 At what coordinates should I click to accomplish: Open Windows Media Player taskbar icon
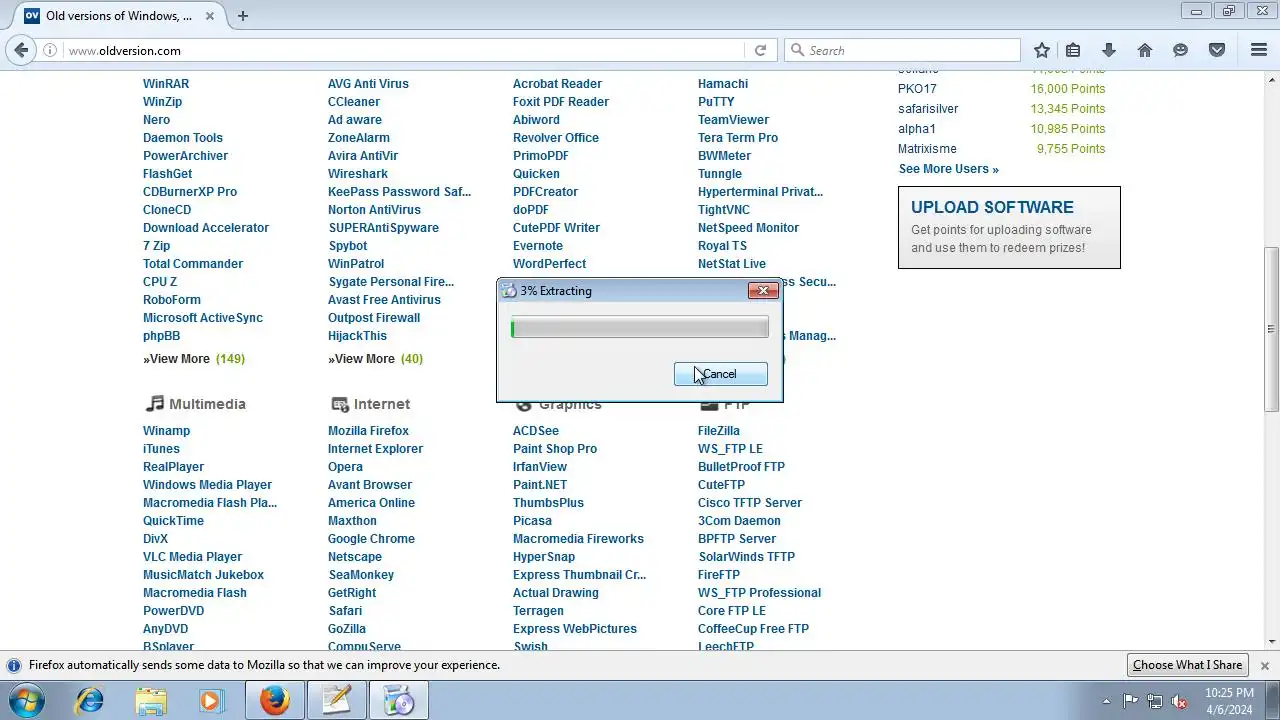[211, 700]
